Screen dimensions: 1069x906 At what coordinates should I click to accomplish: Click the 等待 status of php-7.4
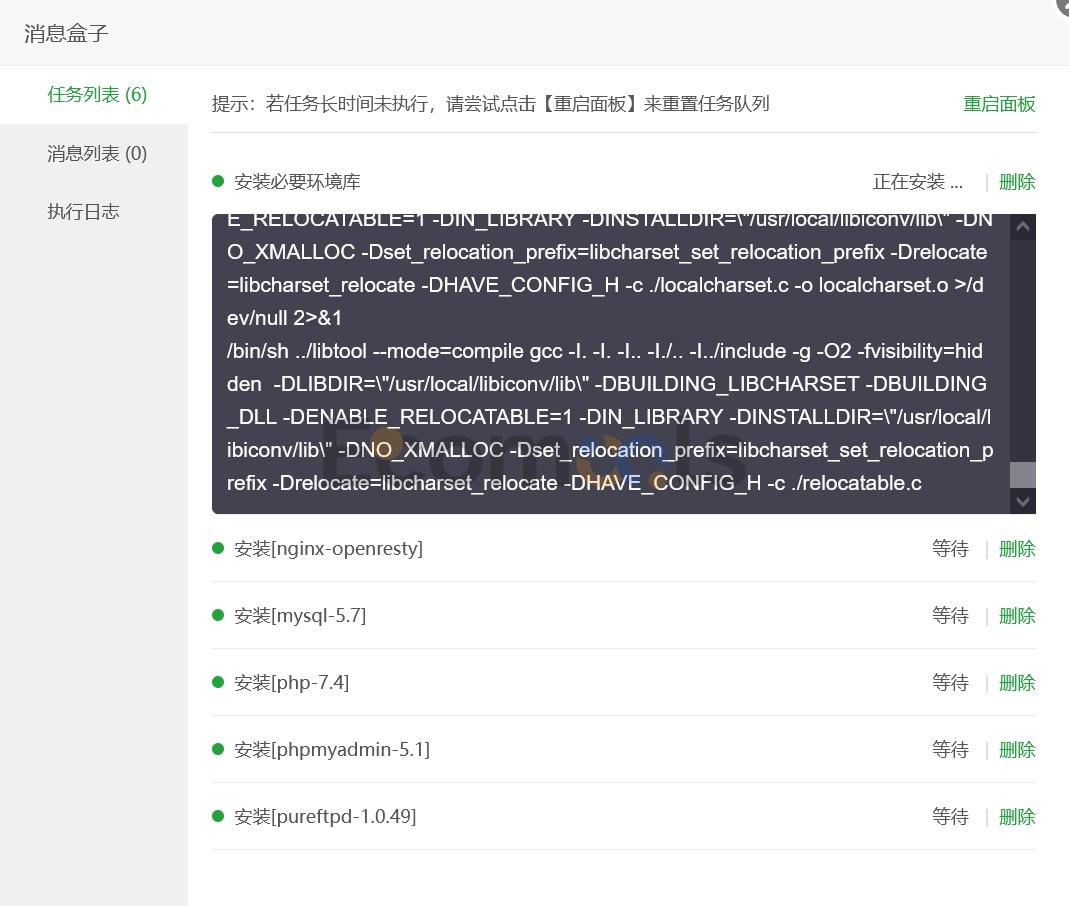(x=950, y=682)
